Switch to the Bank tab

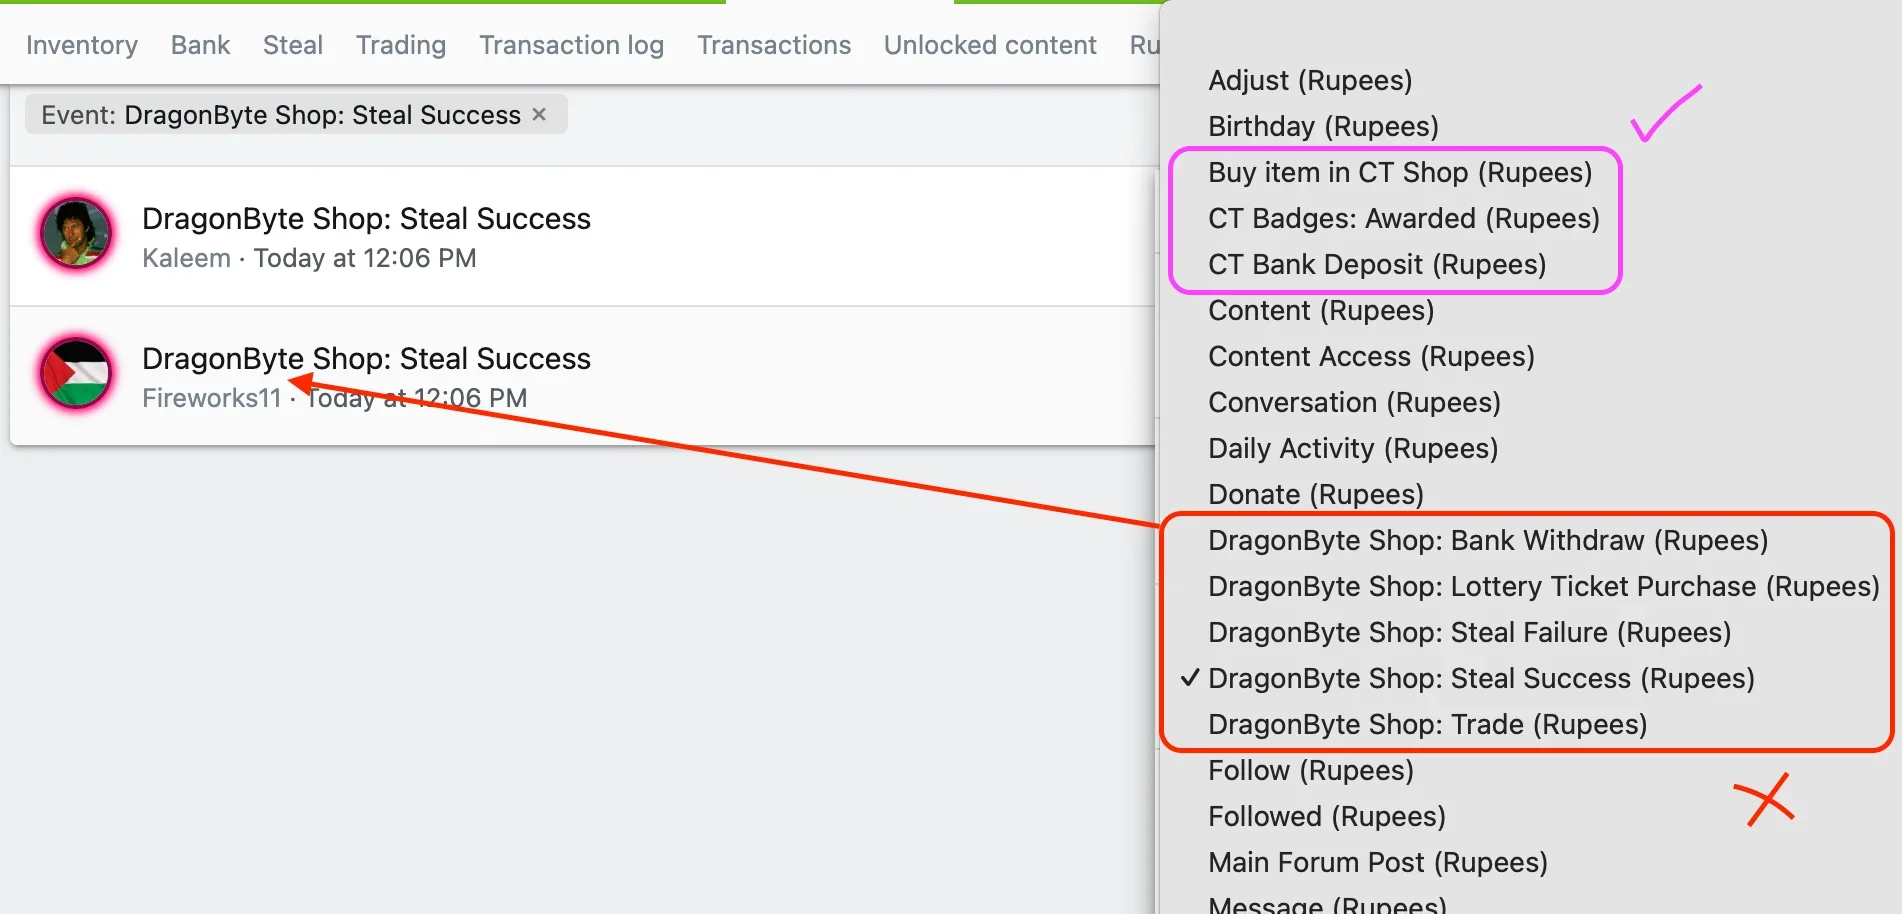click(x=200, y=45)
